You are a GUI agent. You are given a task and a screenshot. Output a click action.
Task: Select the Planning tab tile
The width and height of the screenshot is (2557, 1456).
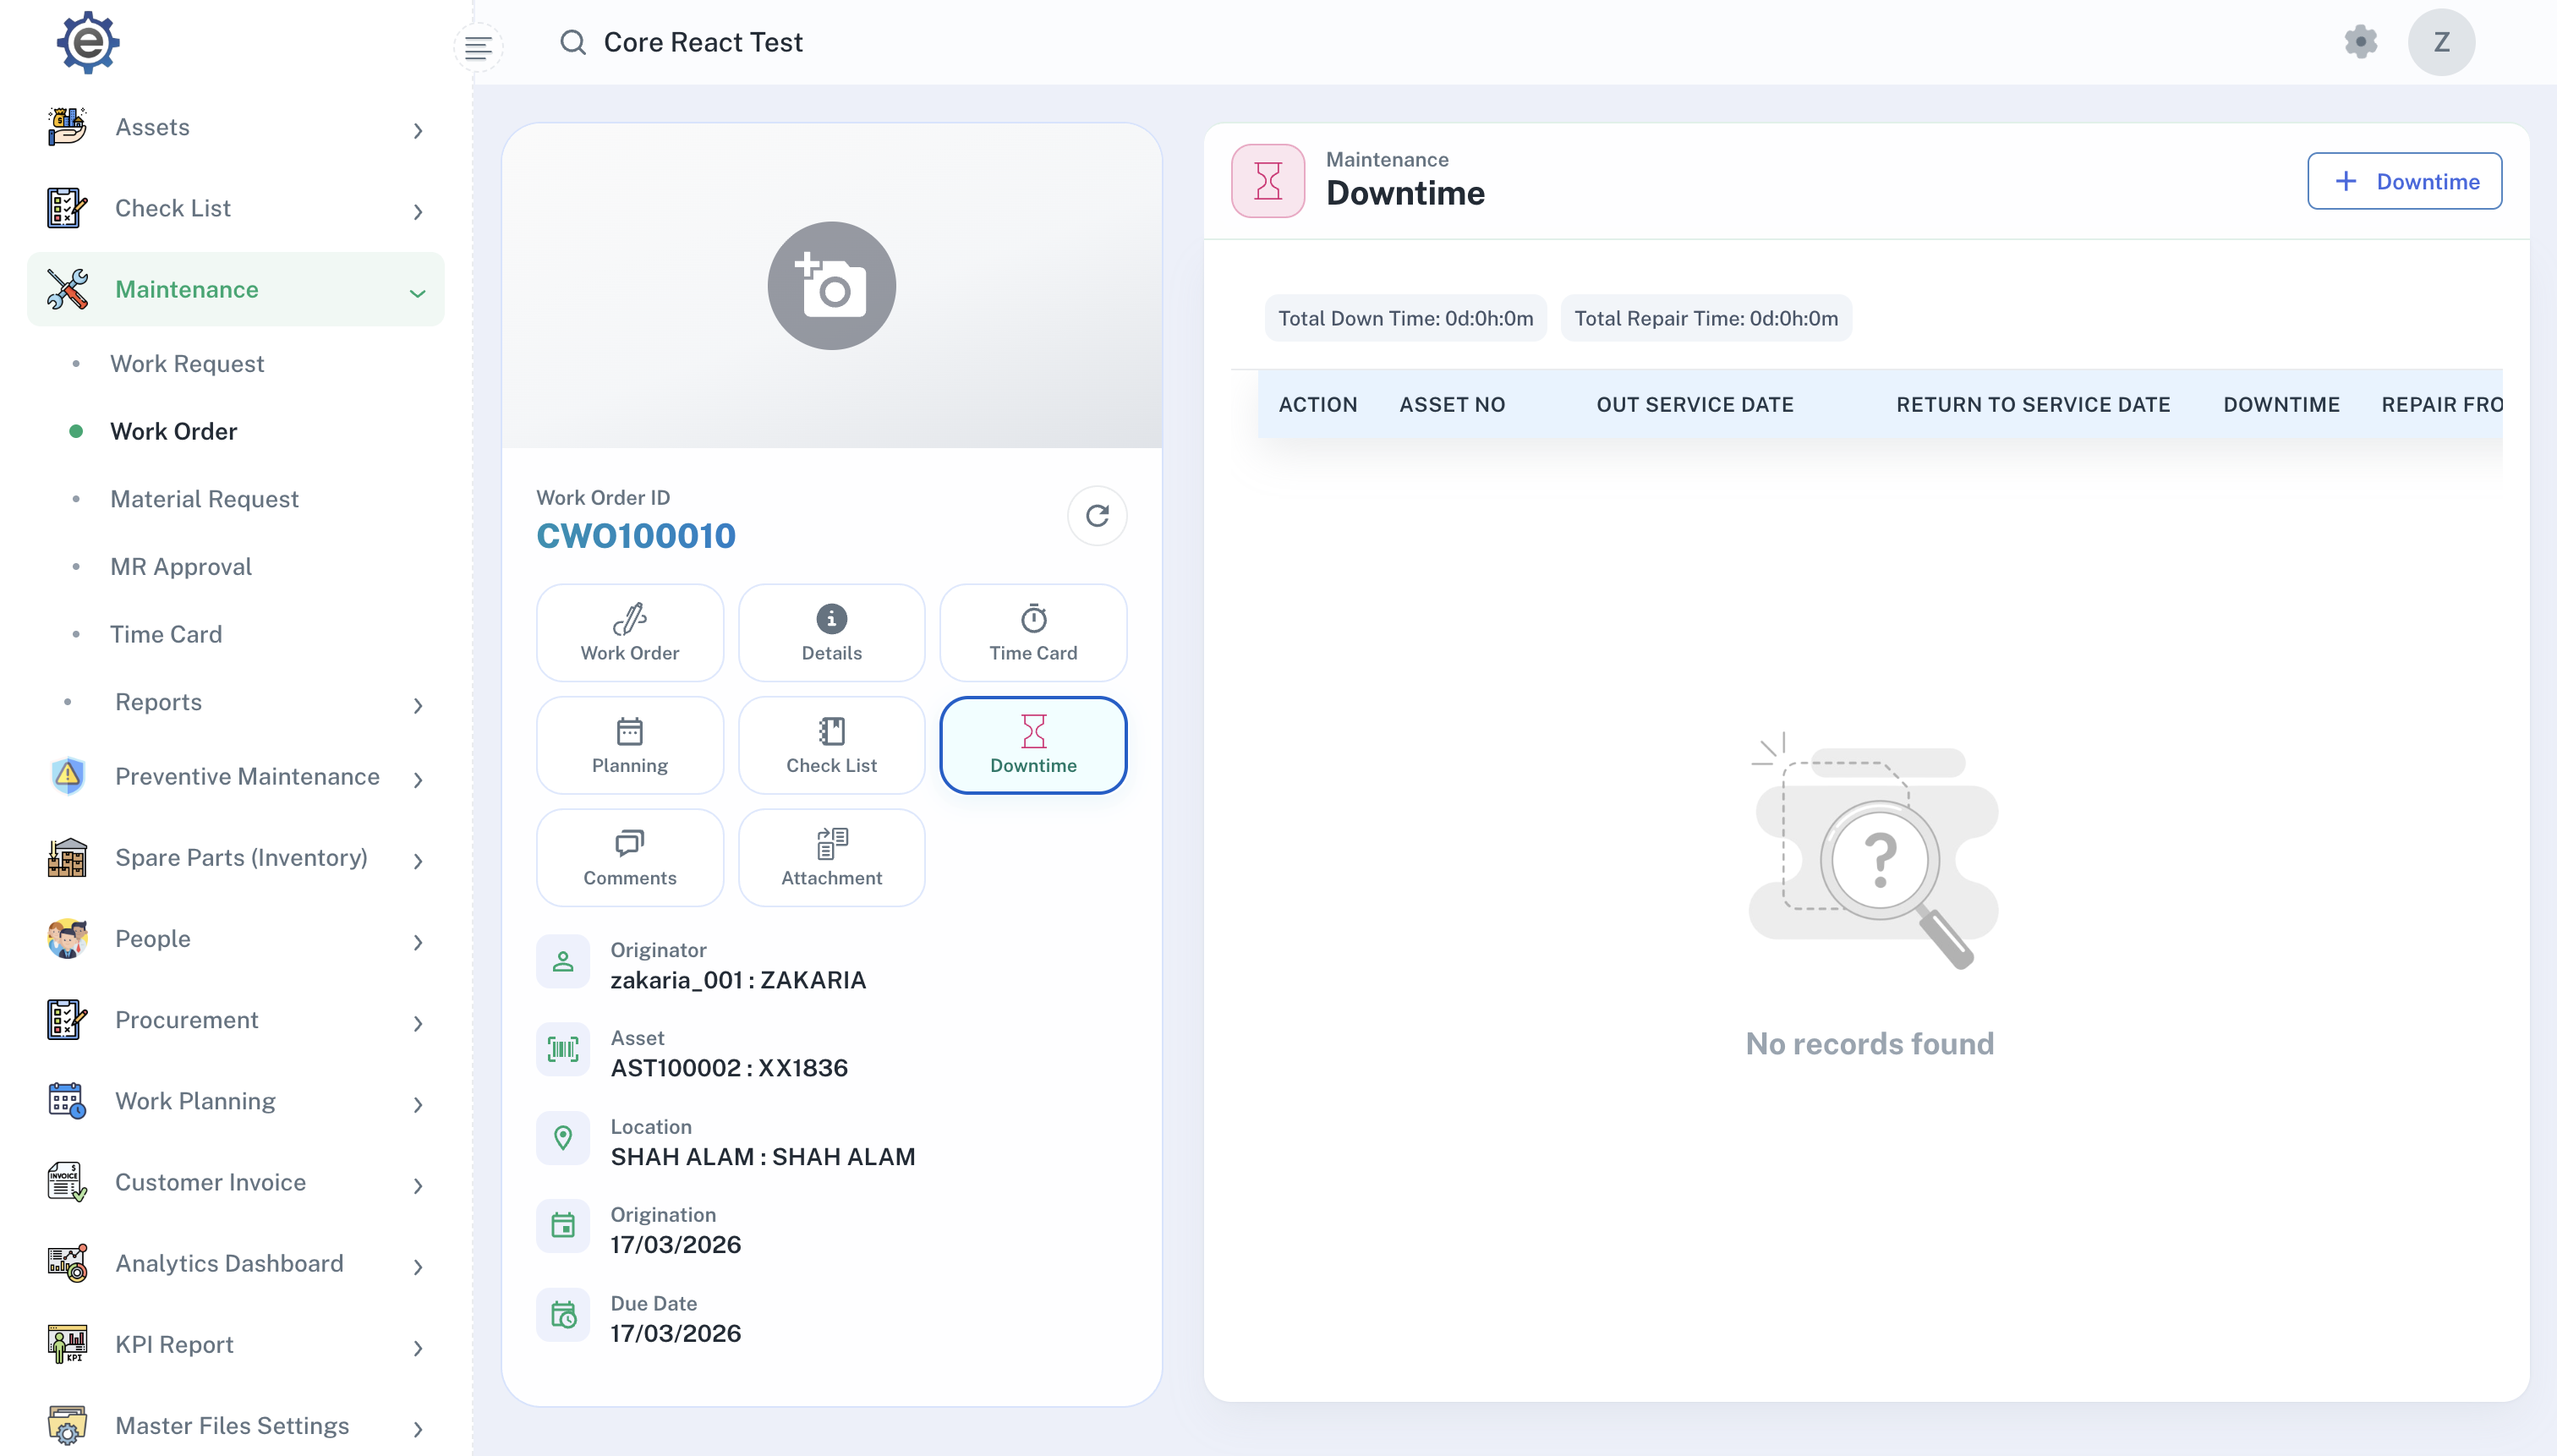coord(629,745)
